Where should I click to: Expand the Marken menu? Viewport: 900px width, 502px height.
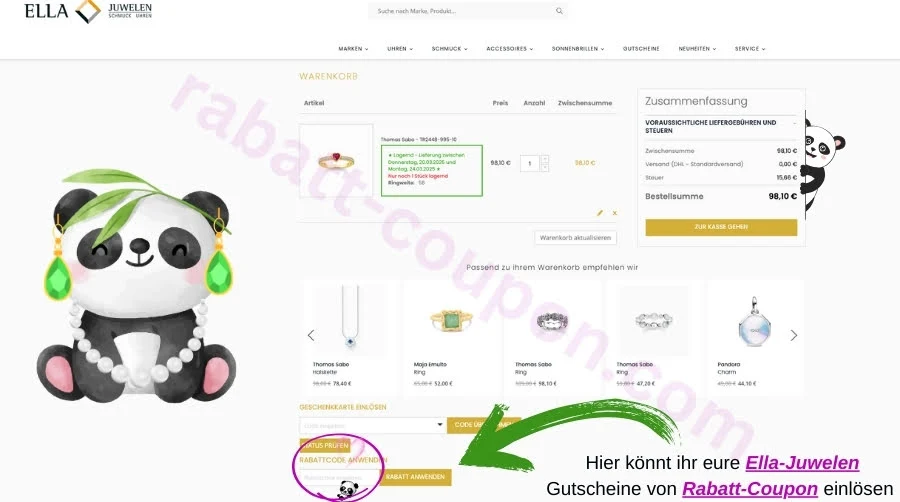pos(353,49)
